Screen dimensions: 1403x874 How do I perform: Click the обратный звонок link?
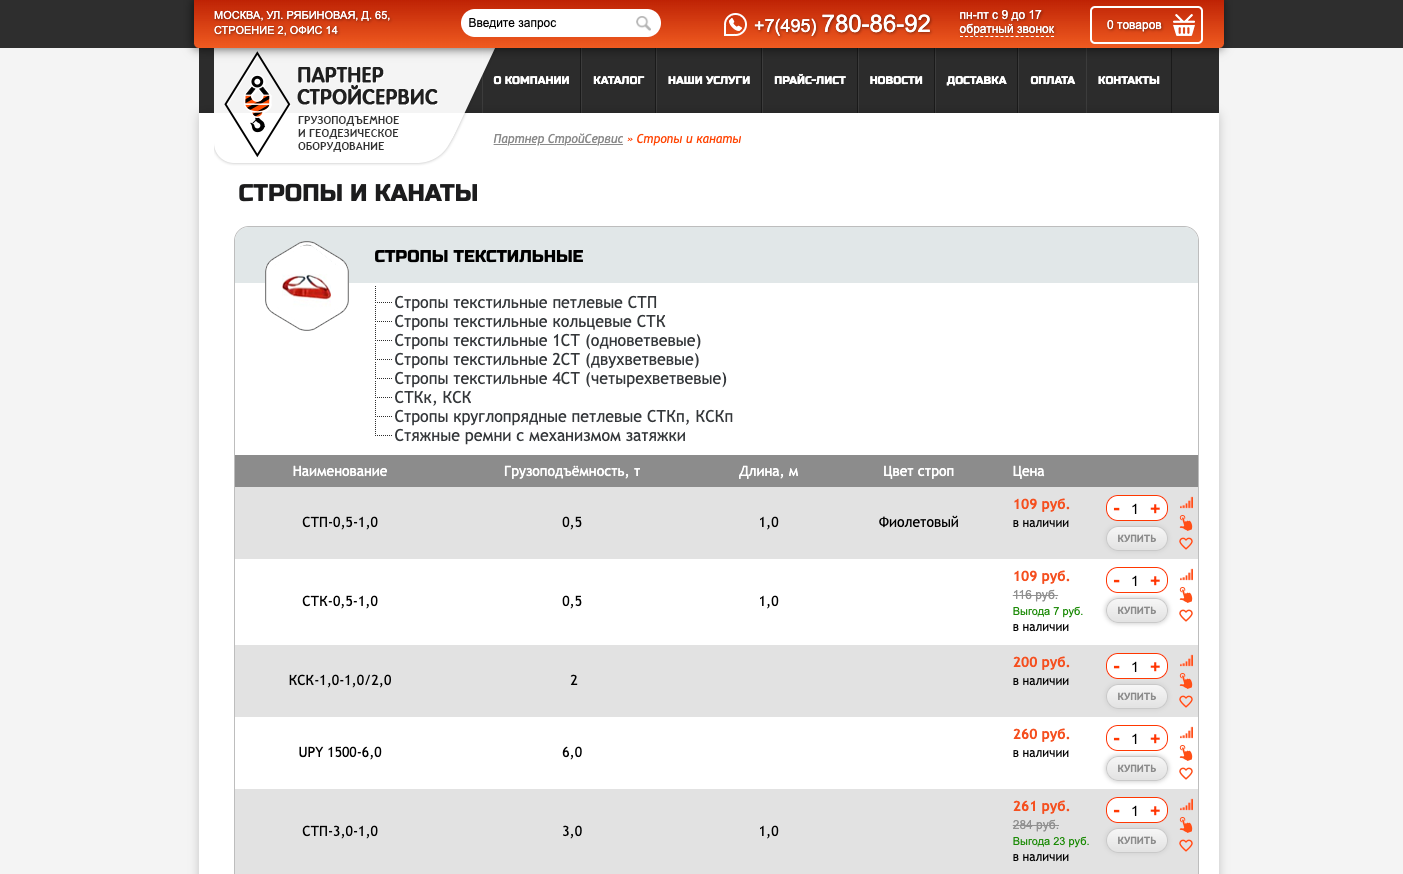click(x=1006, y=30)
